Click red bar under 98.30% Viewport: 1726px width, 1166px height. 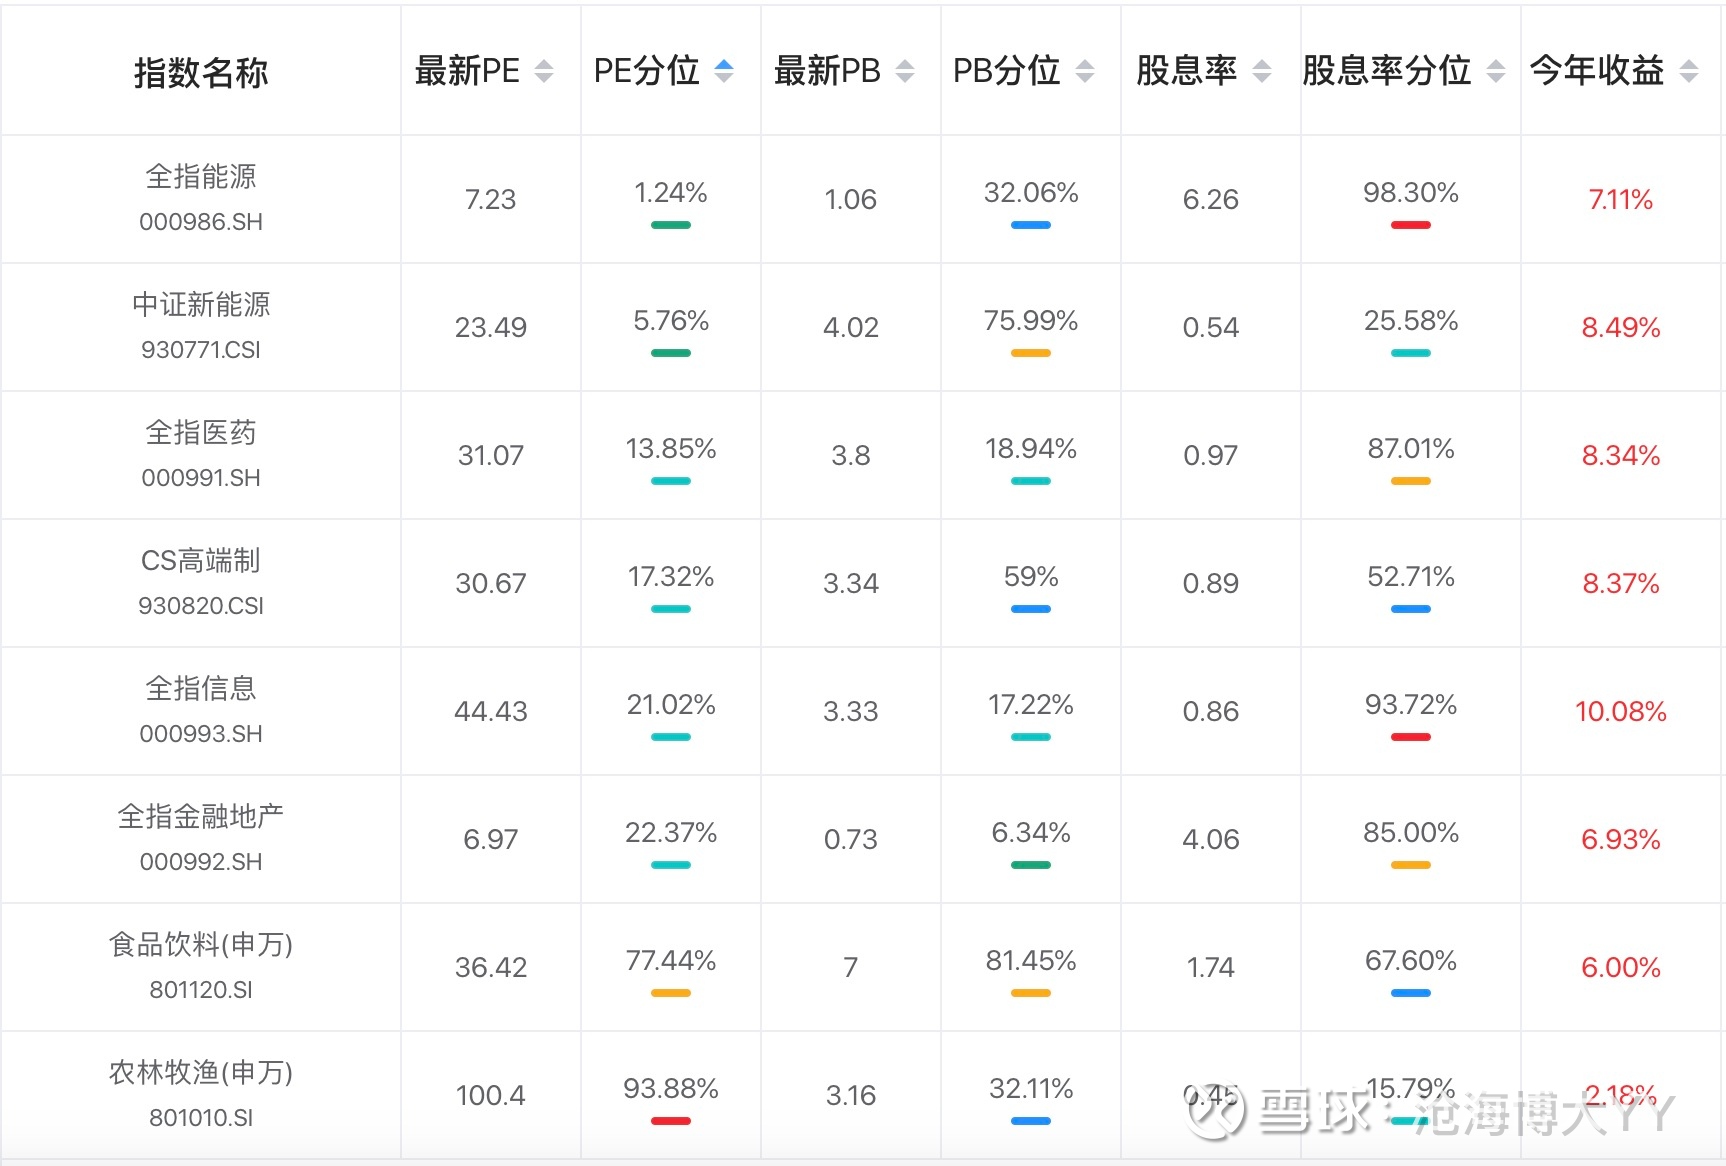pyautogui.click(x=1411, y=225)
